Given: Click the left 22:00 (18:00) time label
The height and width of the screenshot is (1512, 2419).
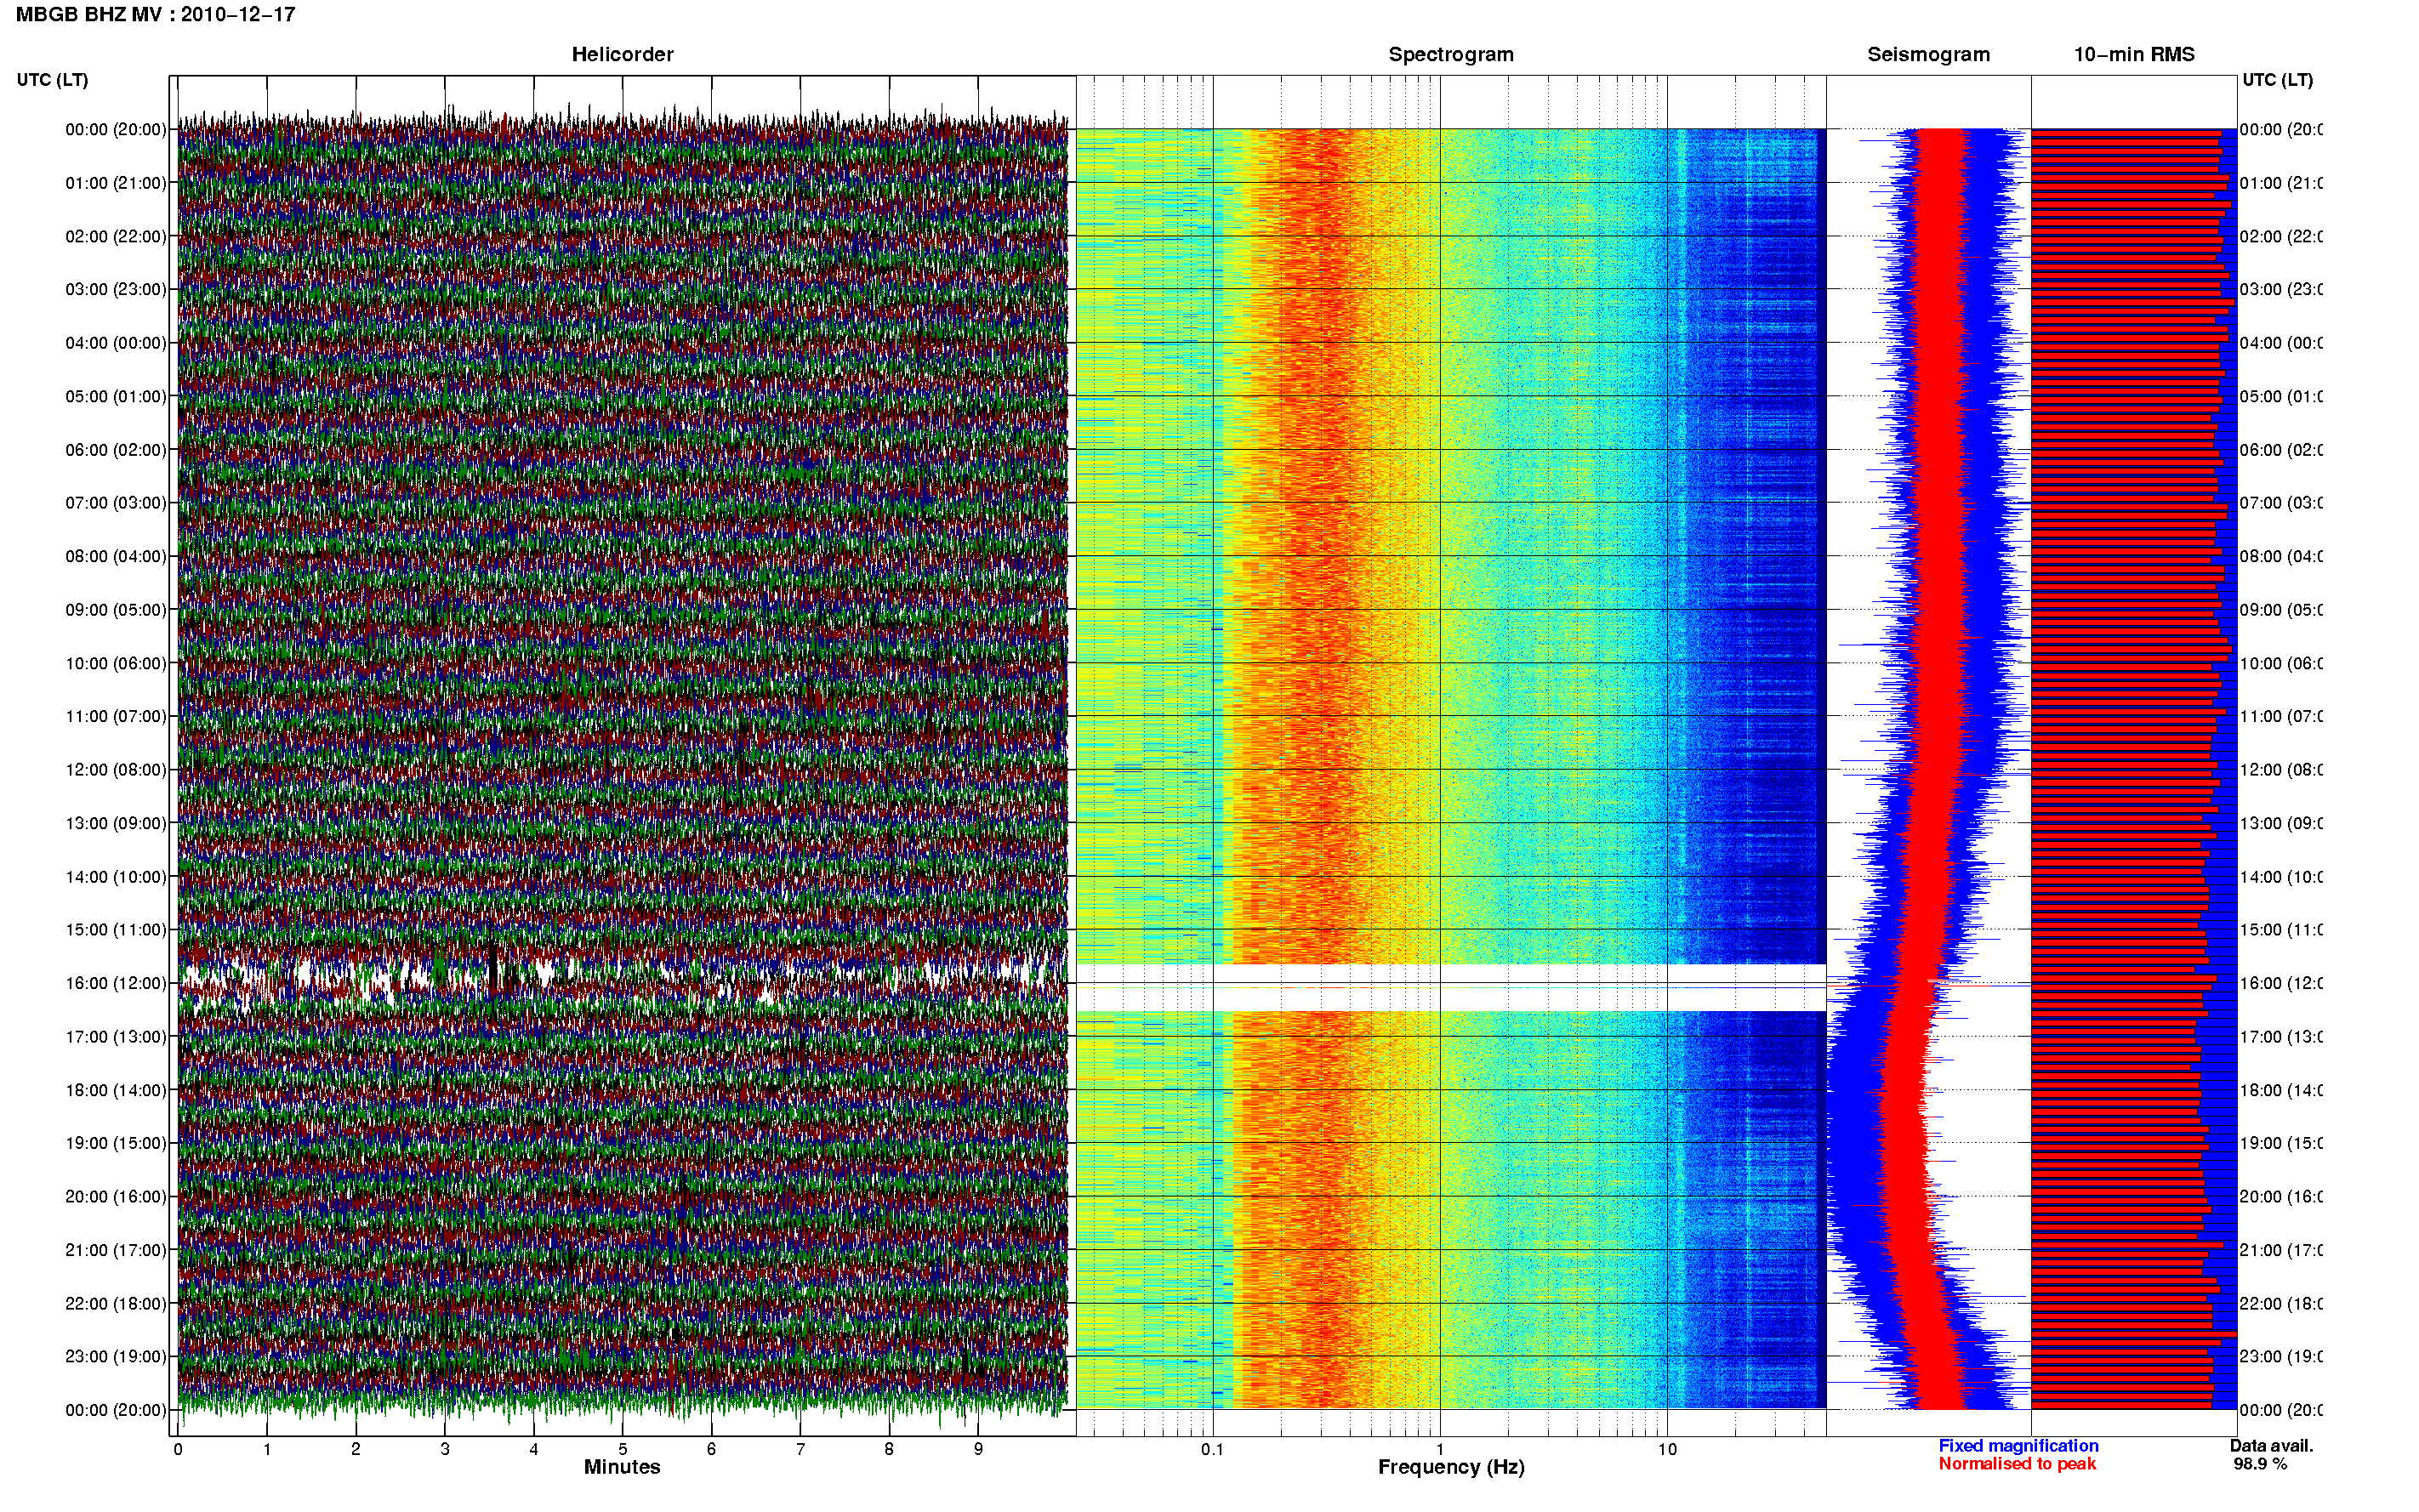Looking at the screenshot, I should pyautogui.click(x=116, y=1304).
